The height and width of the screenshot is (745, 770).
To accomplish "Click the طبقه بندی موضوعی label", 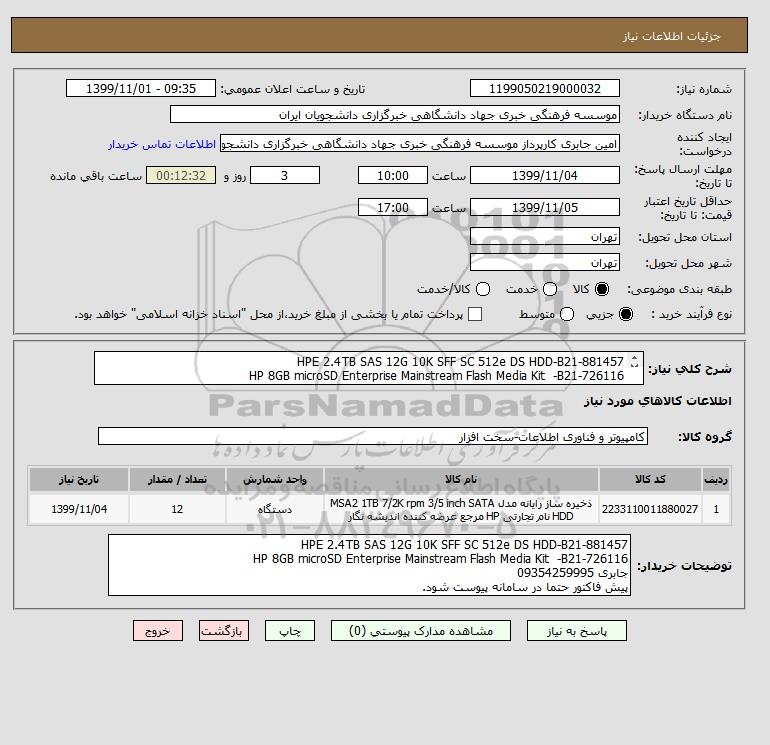I will (679, 290).
